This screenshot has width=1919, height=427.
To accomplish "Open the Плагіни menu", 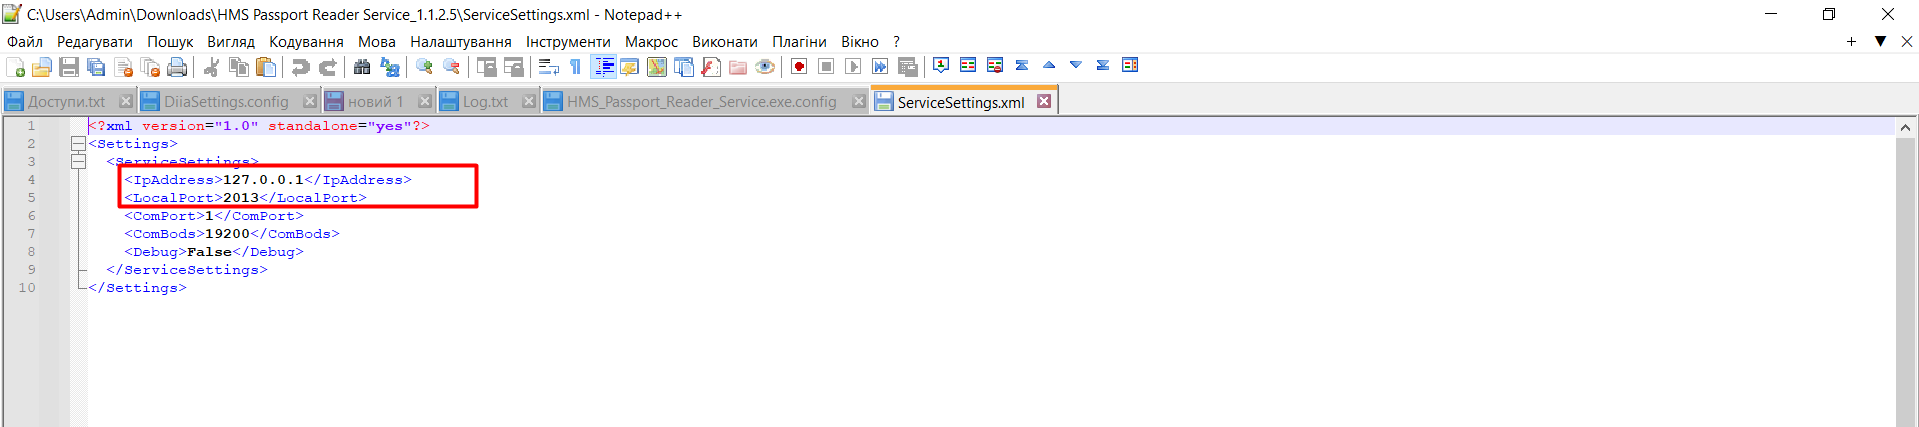I will 799,42.
